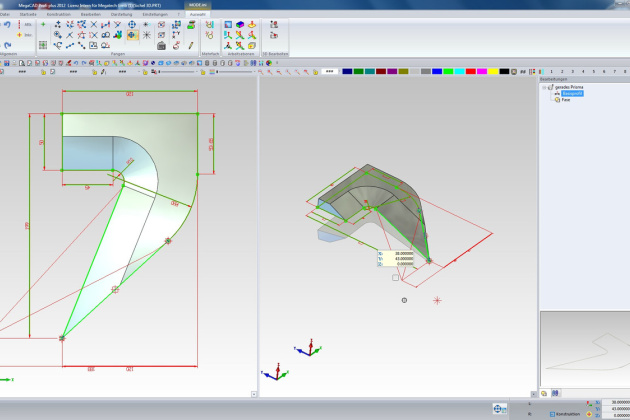Toggle the small checkbox below the coordinate popup
This screenshot has width=630, height=420.
coord(395,278)
